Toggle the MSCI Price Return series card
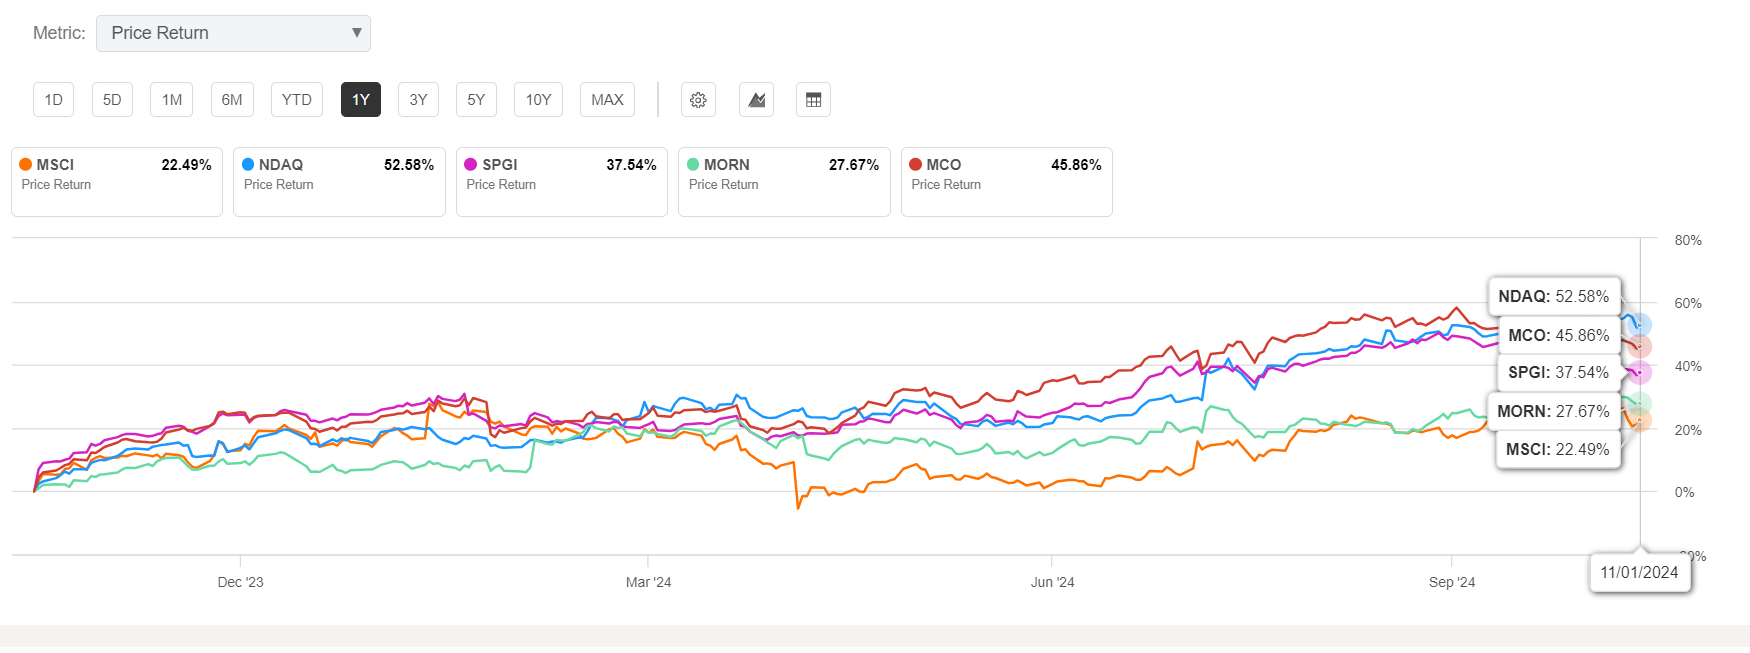The width and height of the screenshot is (1750, 653). (116, 182)
